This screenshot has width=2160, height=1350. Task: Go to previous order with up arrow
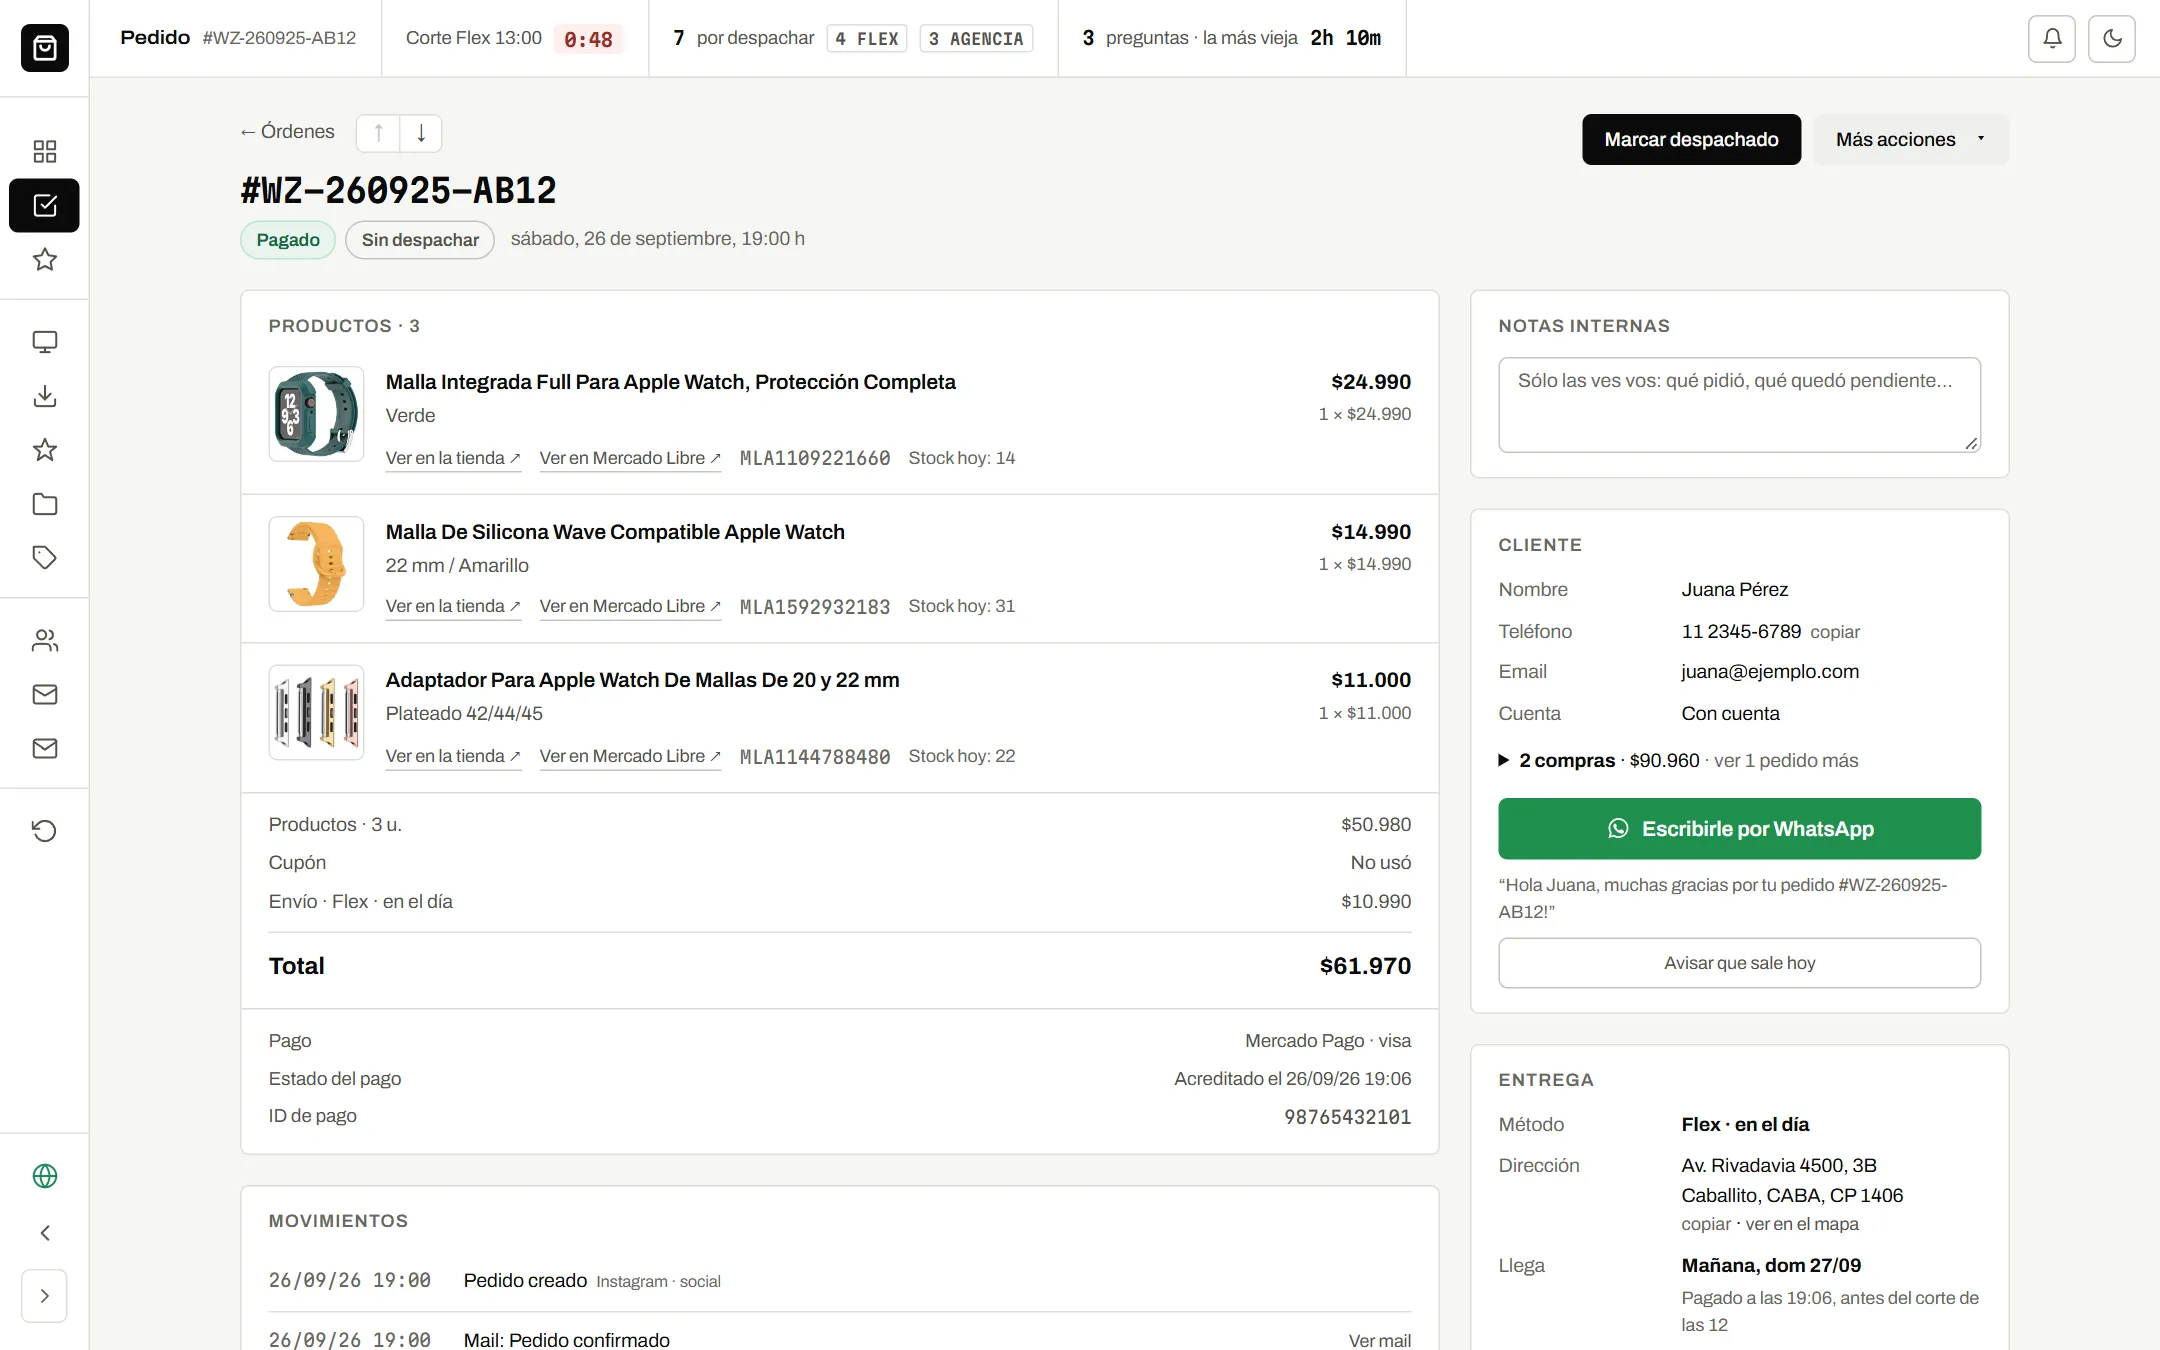[378, 133]
